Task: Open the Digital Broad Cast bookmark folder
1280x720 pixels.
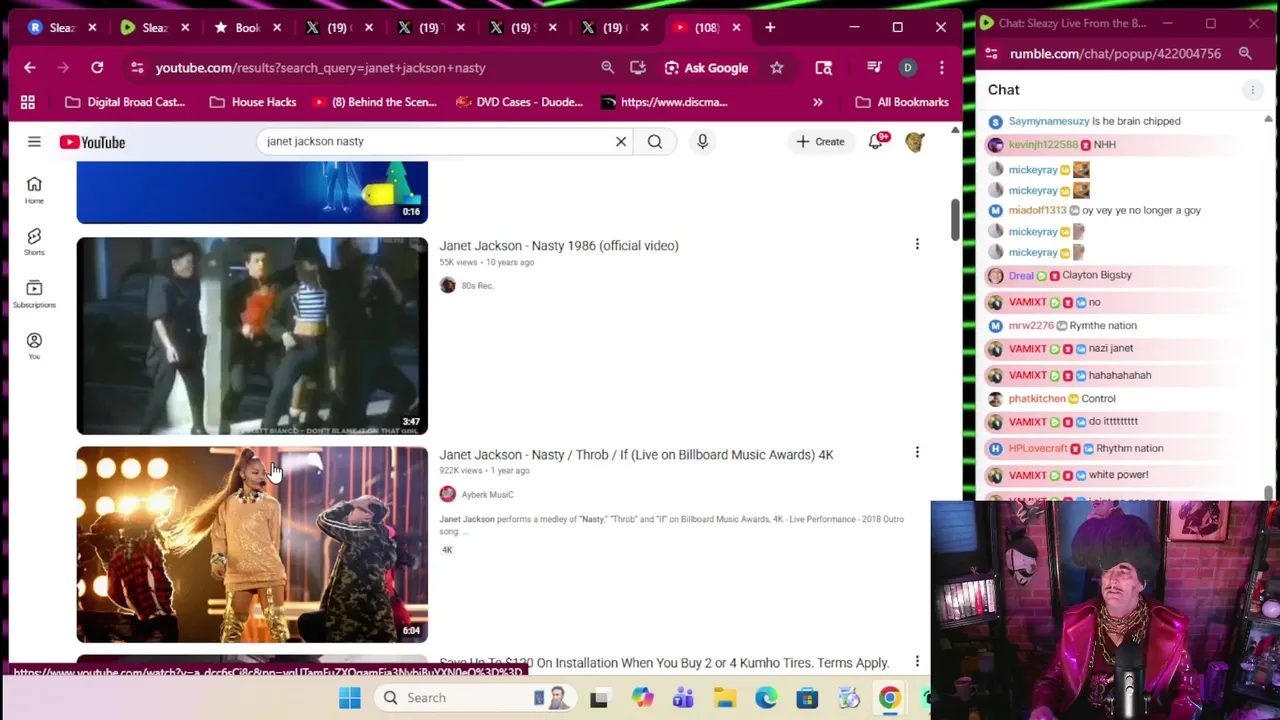Action: click(125, 102)
